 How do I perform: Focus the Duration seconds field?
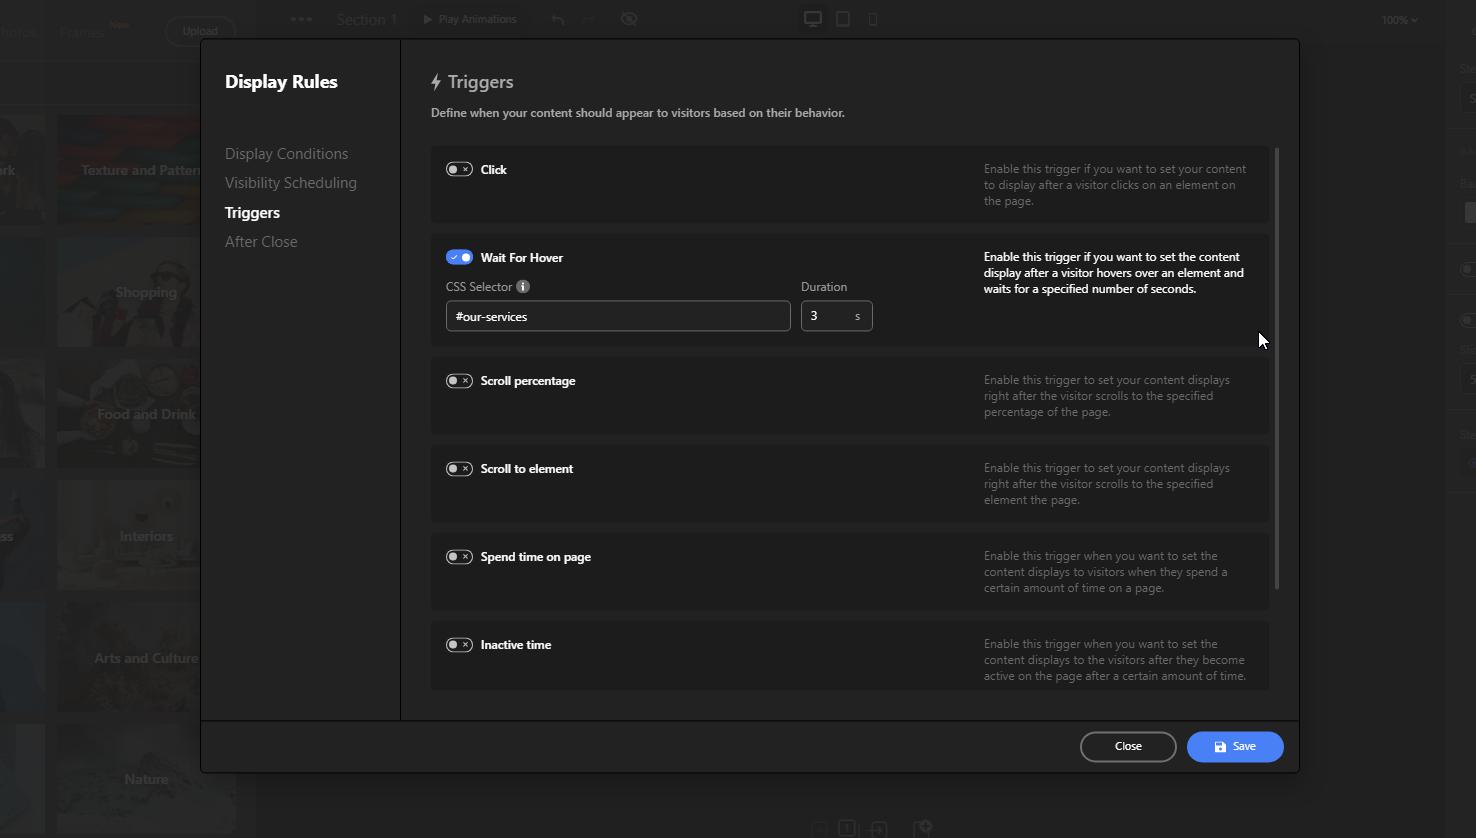[836, 316]
